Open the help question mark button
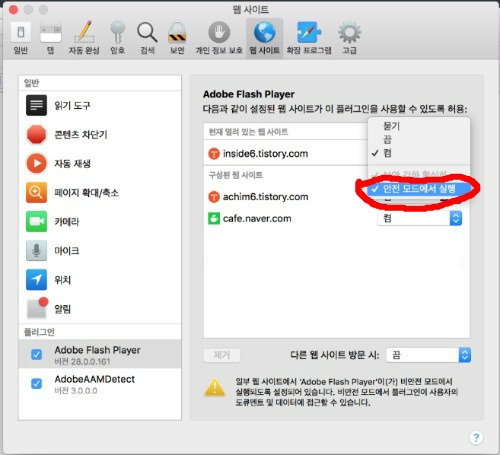Image resolution: width=500 pixels, height=455 pixels. (476, 438)
